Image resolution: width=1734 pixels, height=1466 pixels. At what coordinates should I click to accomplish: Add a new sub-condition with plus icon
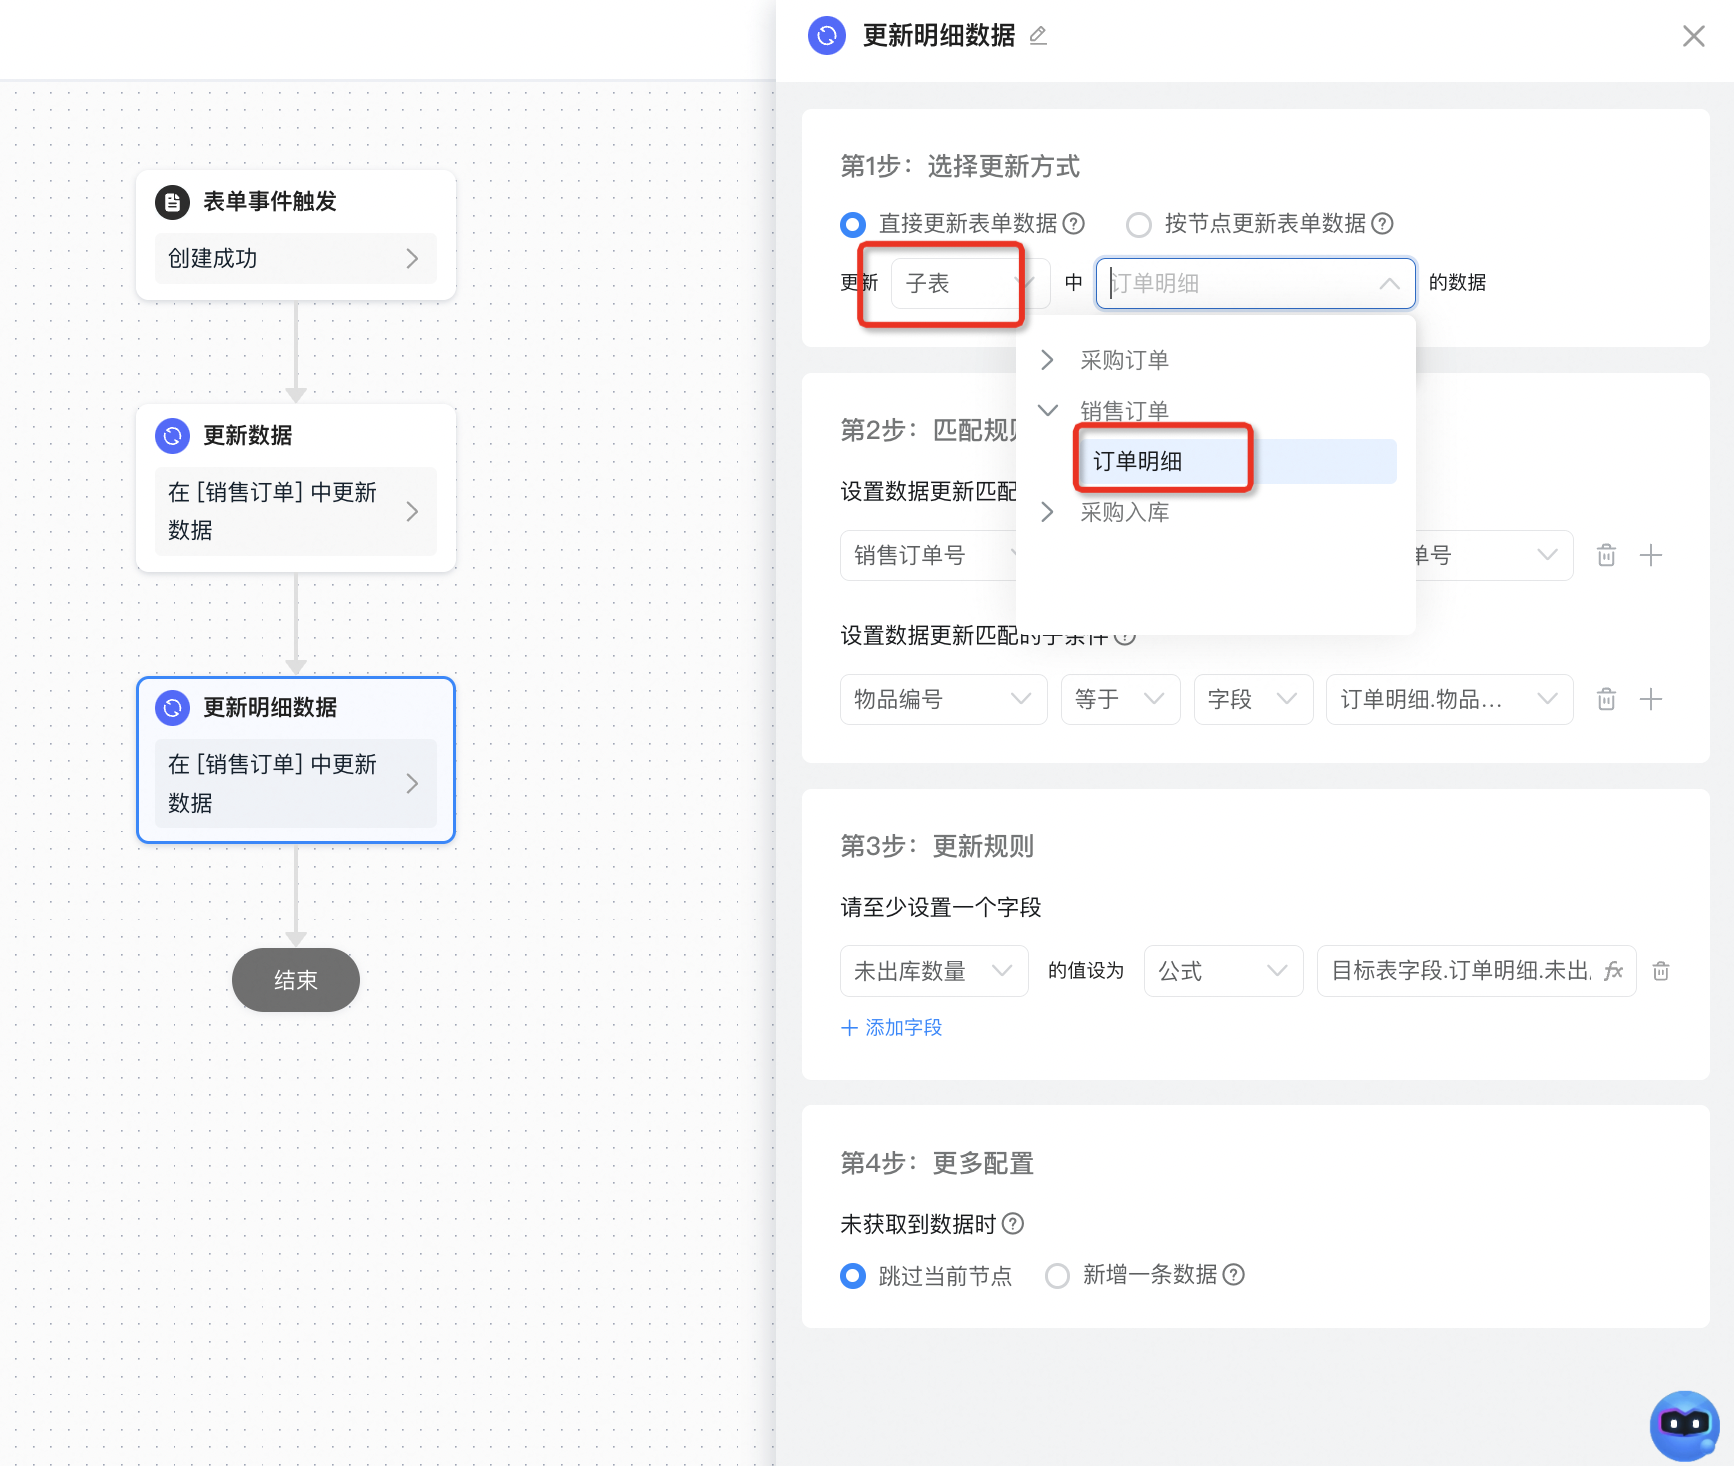(x=1651, y=699)
